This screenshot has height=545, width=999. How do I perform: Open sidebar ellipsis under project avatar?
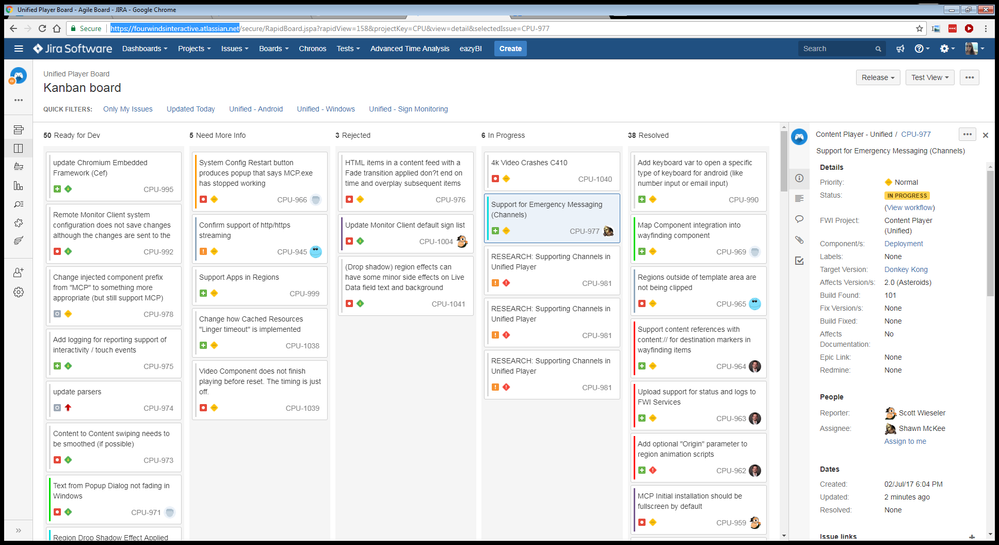(18, 100)
